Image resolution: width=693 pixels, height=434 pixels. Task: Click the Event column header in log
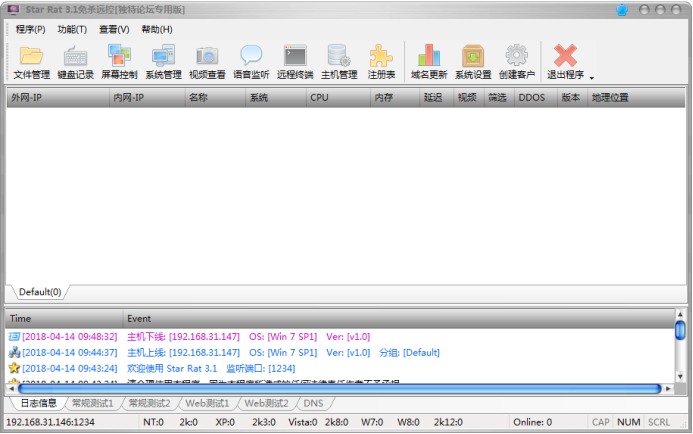(x=399, y=319)
